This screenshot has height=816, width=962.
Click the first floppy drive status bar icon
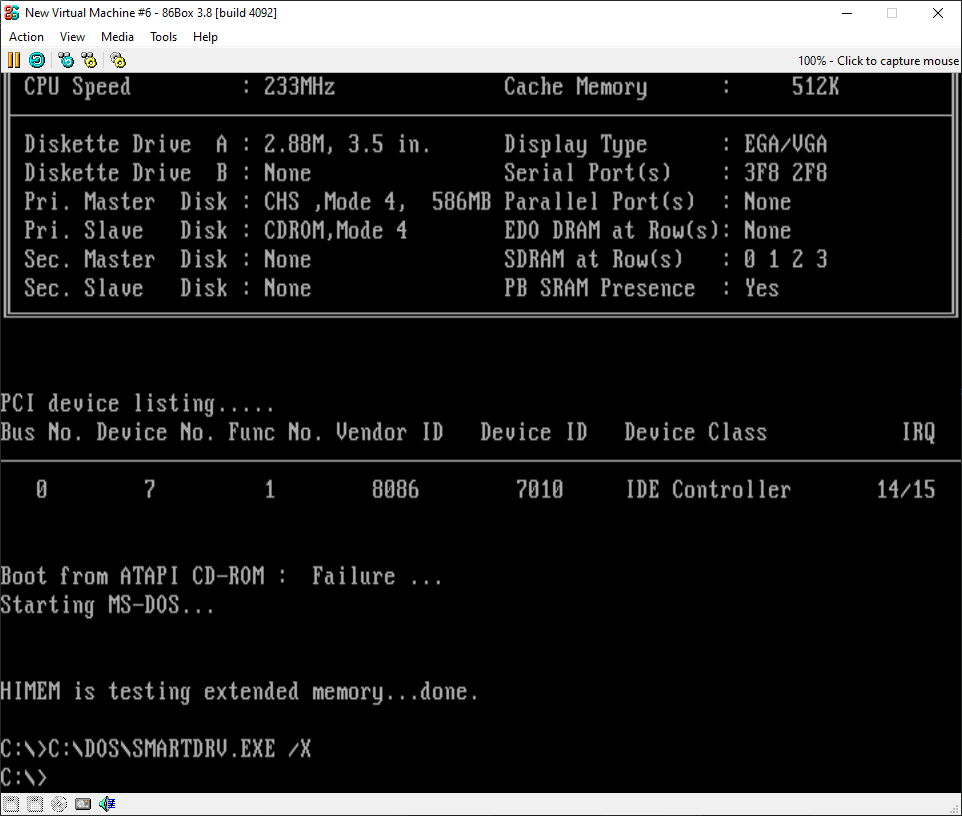[11, 804]
